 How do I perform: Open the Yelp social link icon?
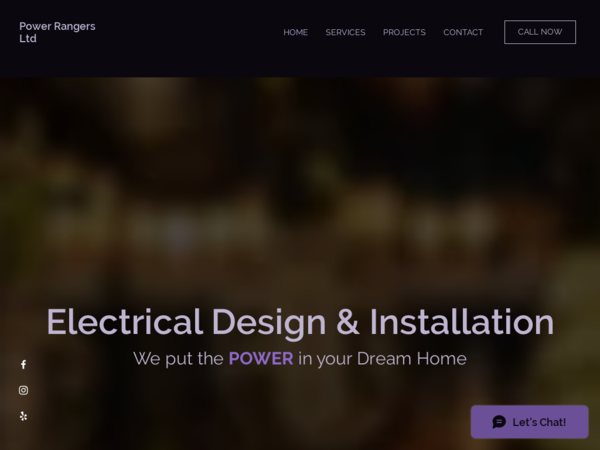tap(23, 416)
